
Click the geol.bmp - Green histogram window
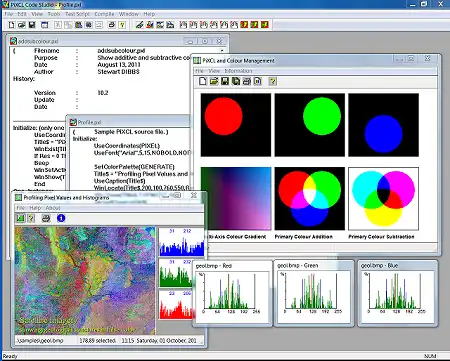pos(314,293)
